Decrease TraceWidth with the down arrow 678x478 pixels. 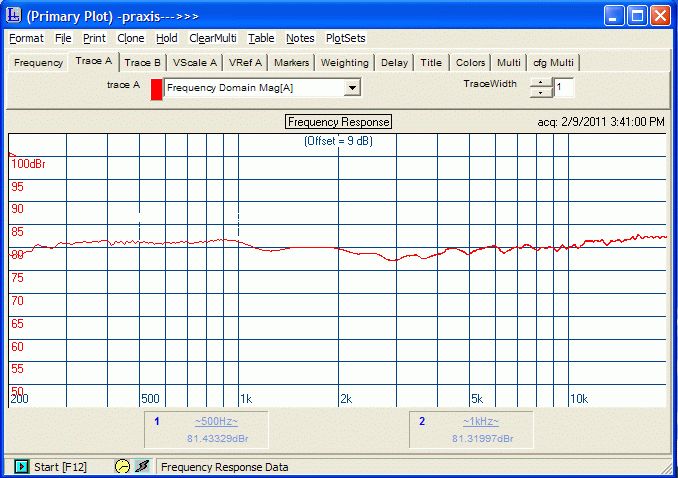tap(540, 92)
